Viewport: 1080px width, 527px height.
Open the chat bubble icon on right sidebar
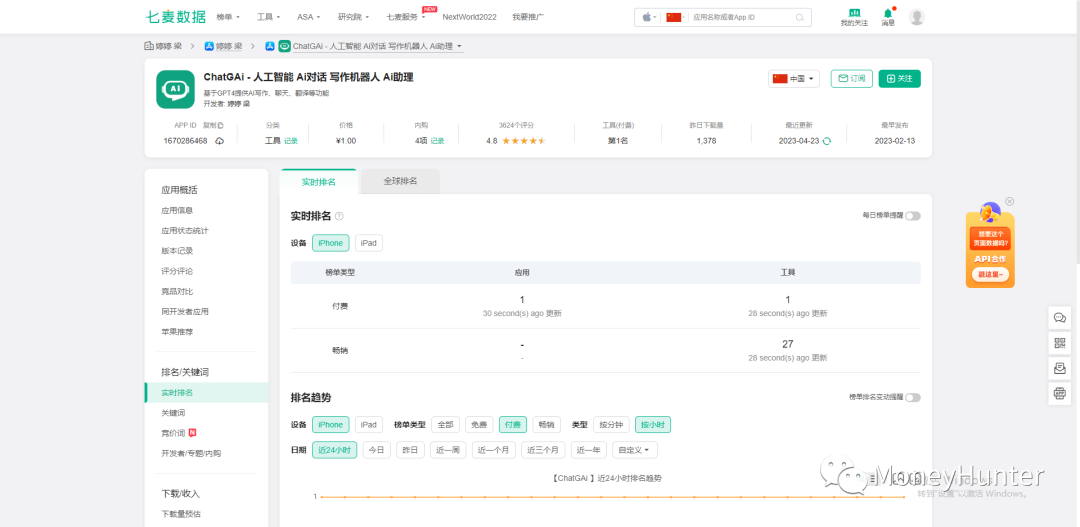point(1059,318)
